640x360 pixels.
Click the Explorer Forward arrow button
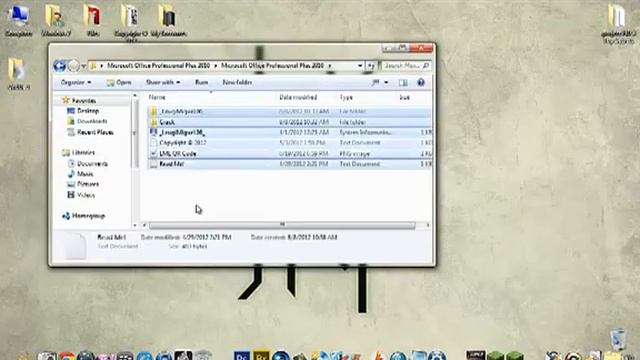(73, 66)
